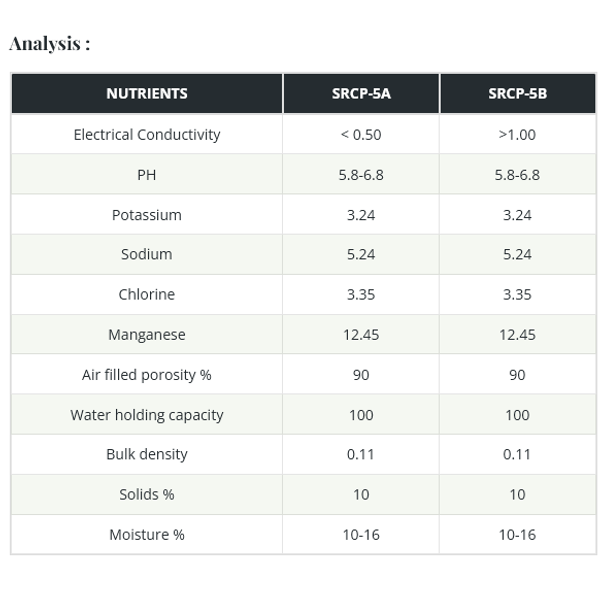Screen dimensions: 600x600
Task: Click the Solids % row label
Action: [x=147, y=495]
